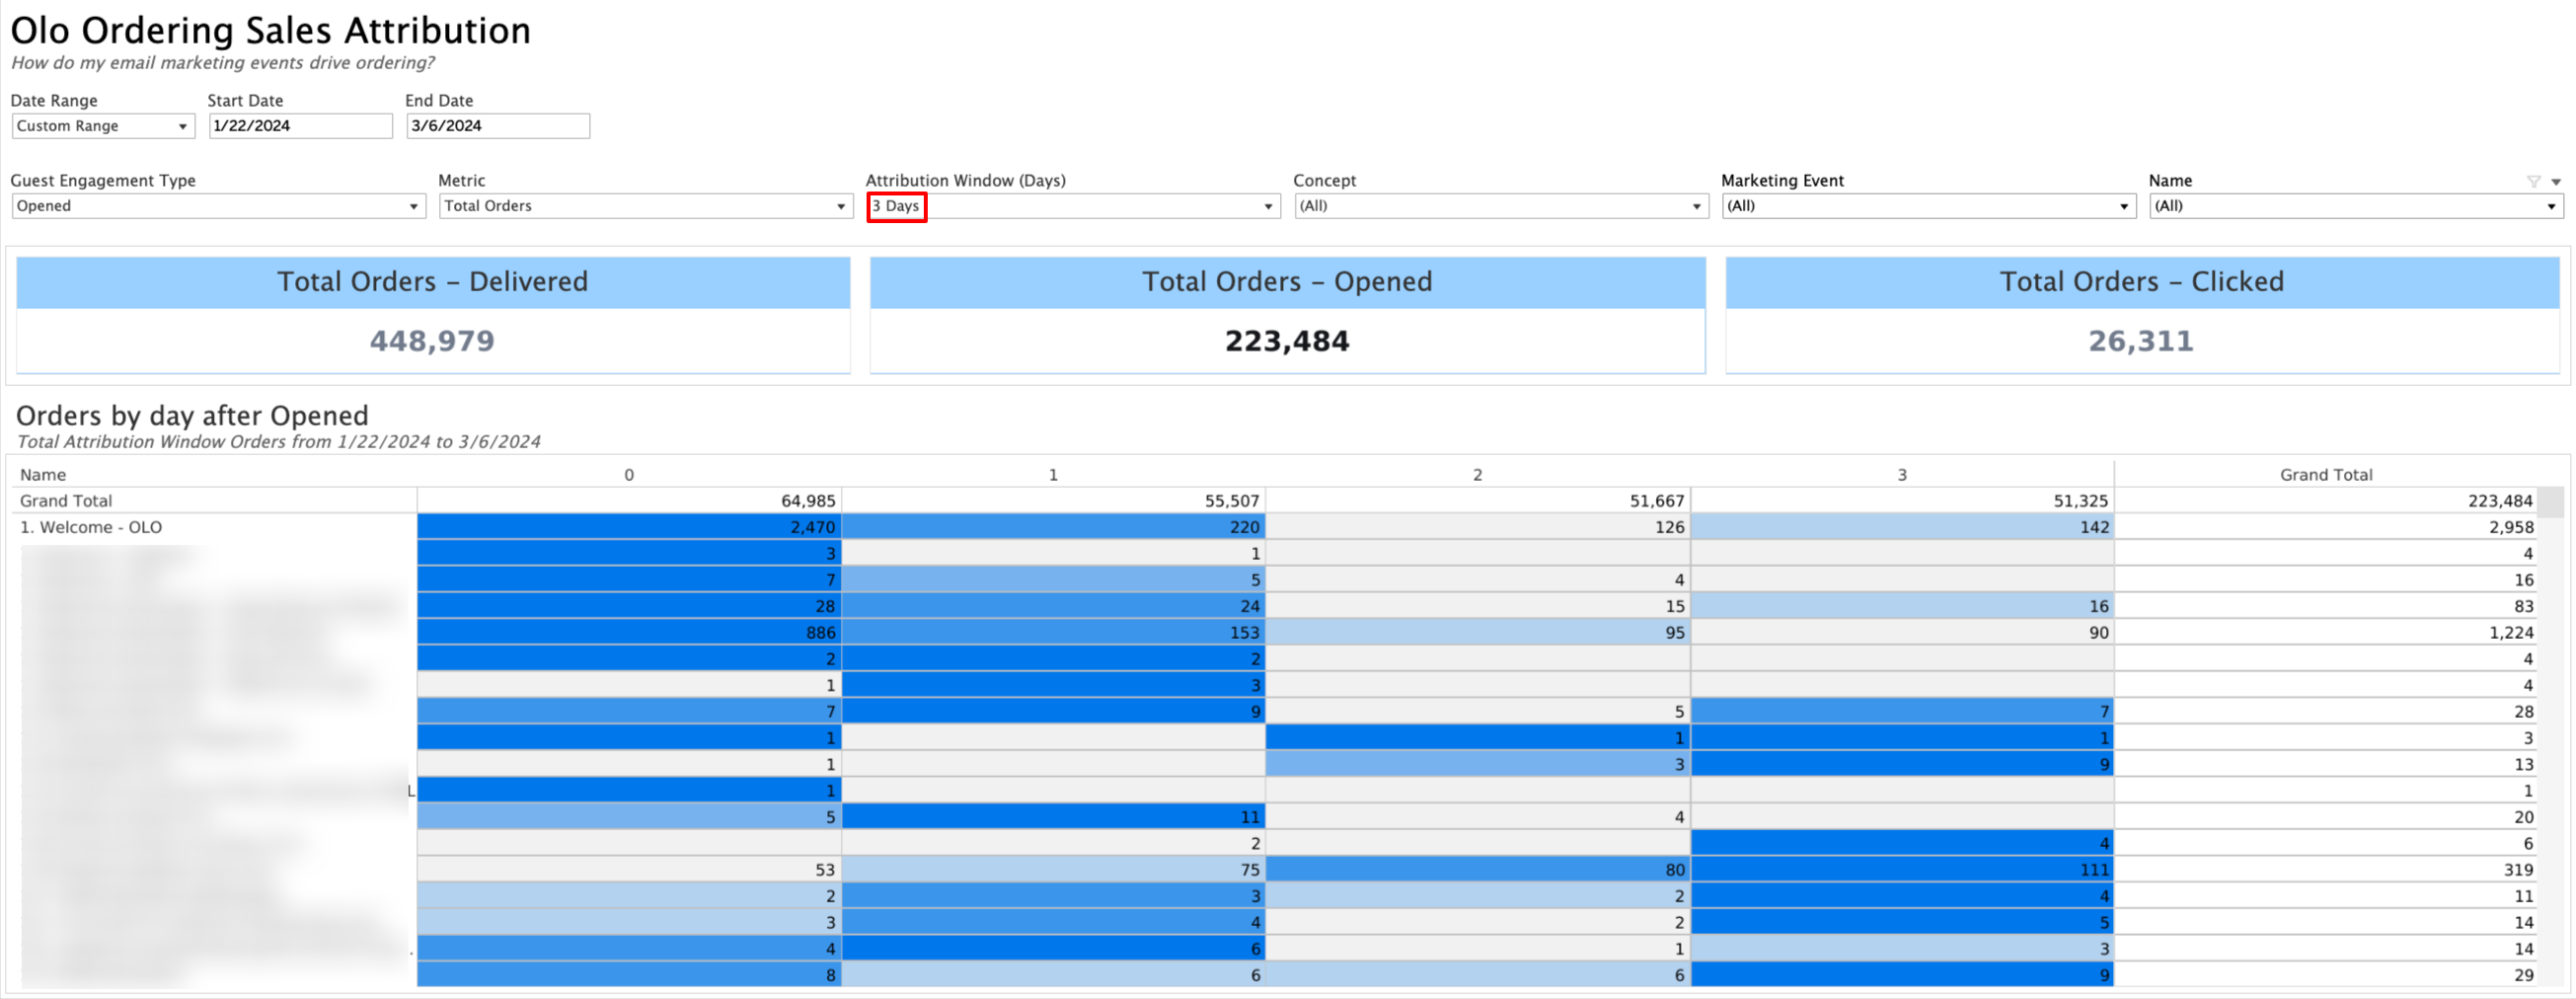This screenshot has width=2576, height=999.
Task: Click the 83 row total
Action: click(2326, 606)
